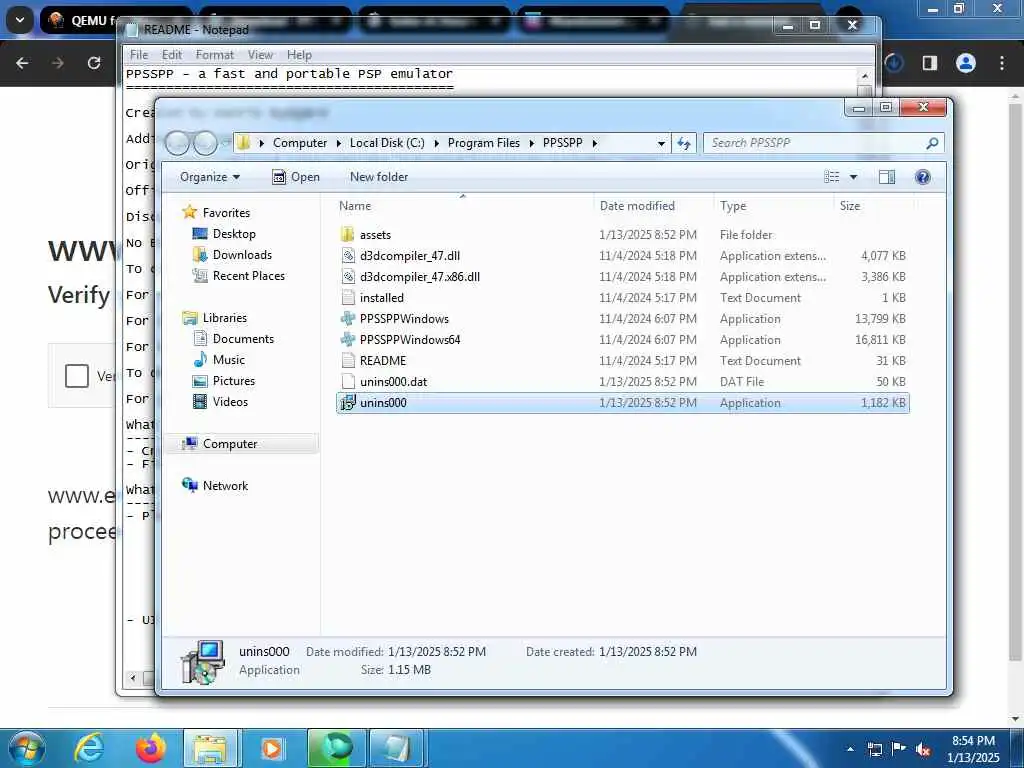This screenshot has width=1024, height=768.
Task: Click the muted volume tray icon
Action: 923,749
